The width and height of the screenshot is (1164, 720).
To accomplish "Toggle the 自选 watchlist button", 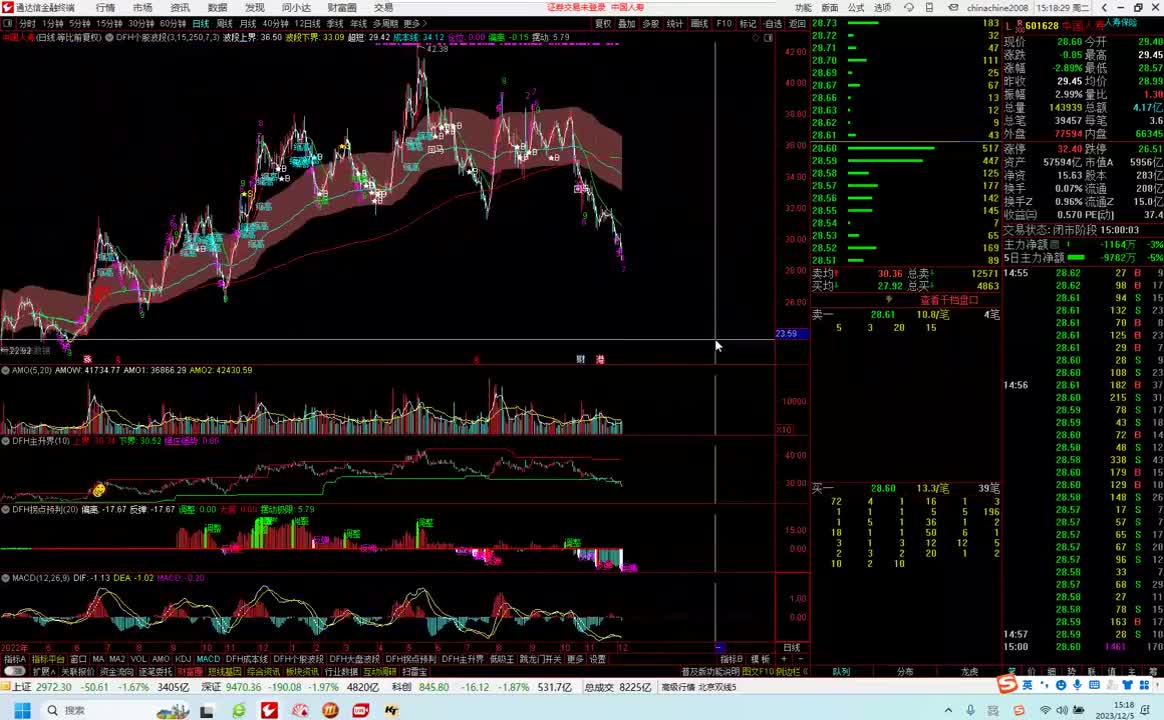I will 773,24.
